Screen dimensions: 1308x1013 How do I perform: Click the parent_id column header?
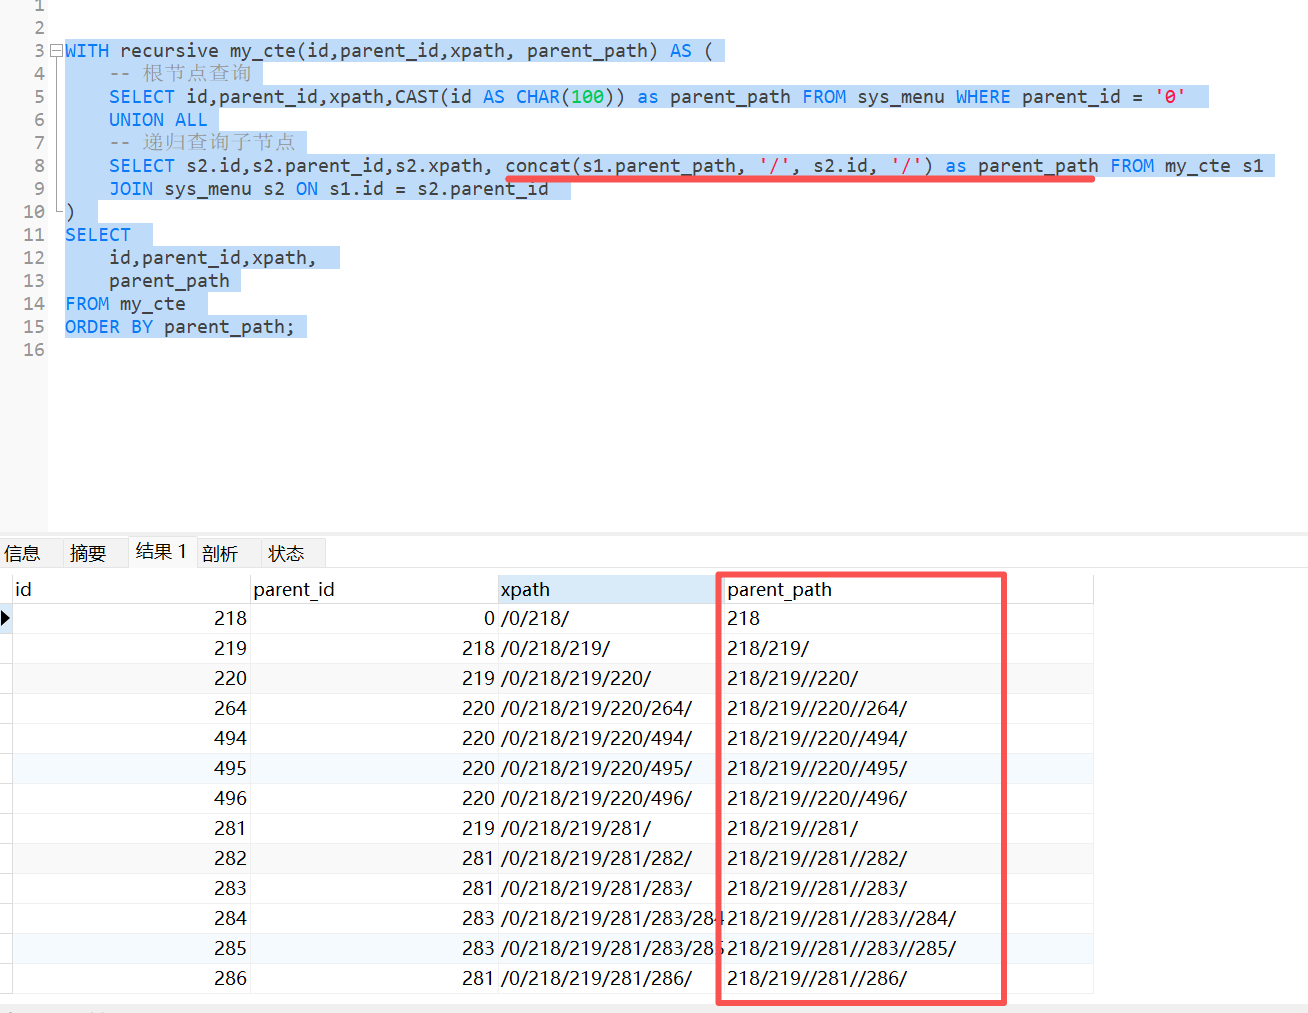(374, 589)
